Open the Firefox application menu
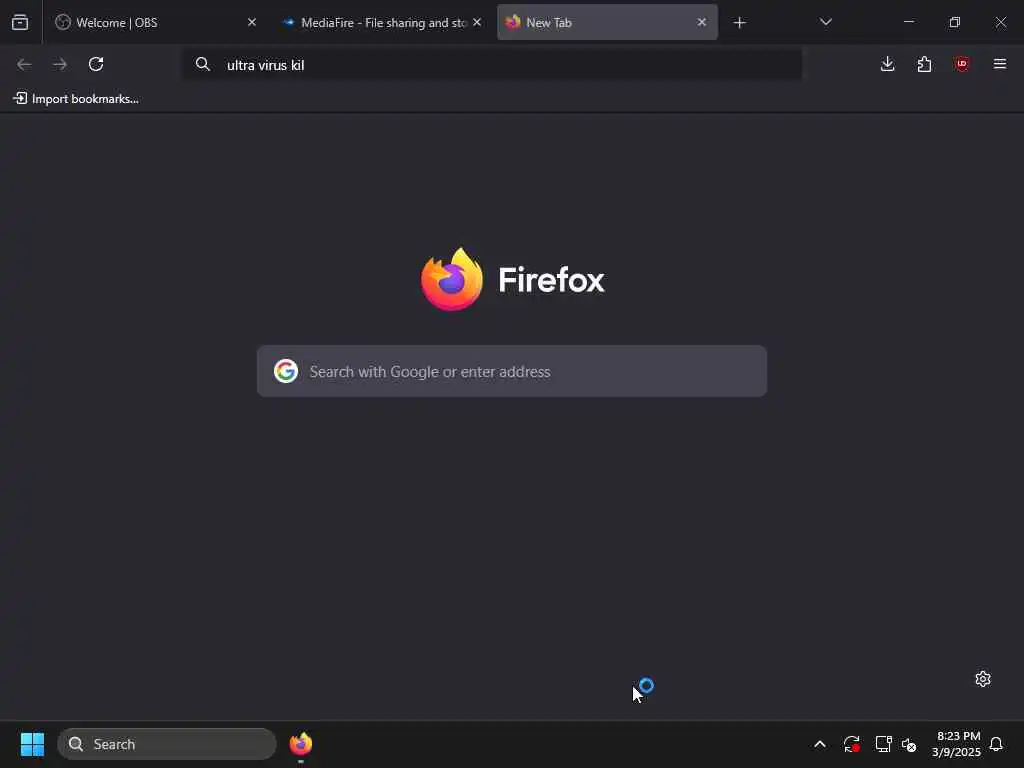The height and width of the screenshot is (768, 1024). [999, 64]
